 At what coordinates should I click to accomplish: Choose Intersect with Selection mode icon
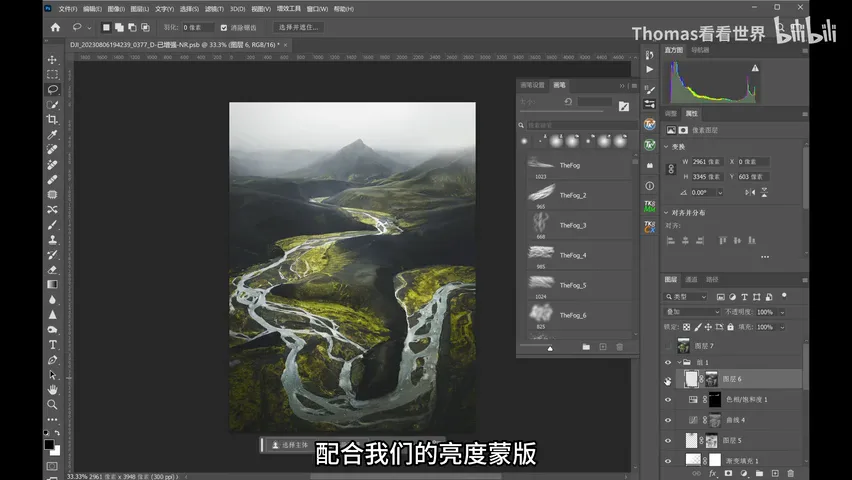[145, 27]
